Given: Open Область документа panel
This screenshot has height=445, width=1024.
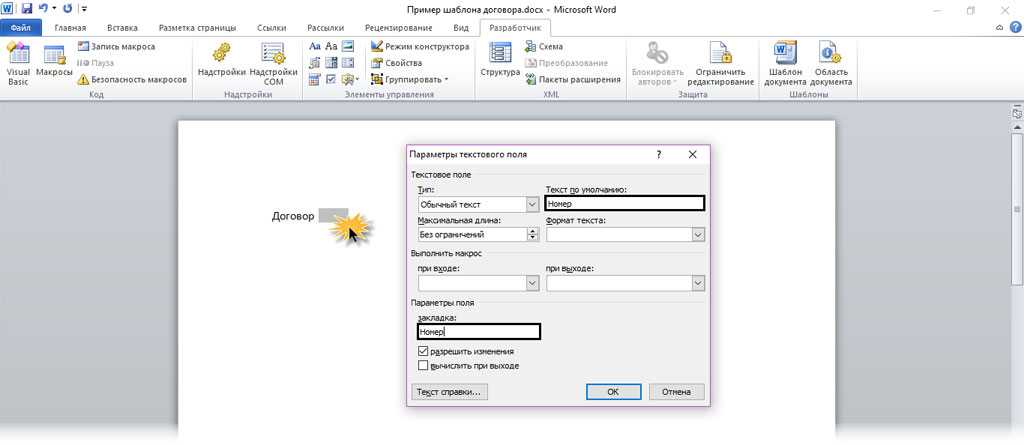Looking at the screenshot, I should (831, 62).
